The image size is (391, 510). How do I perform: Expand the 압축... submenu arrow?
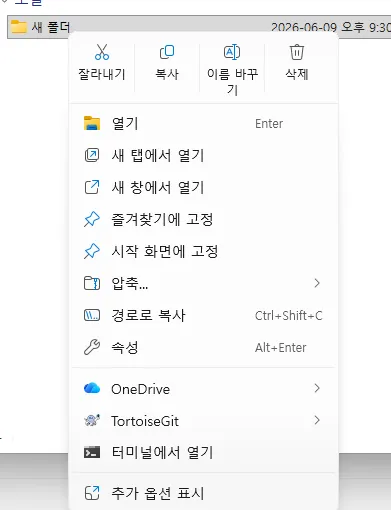pyautogui.click(x=317, y=283)
